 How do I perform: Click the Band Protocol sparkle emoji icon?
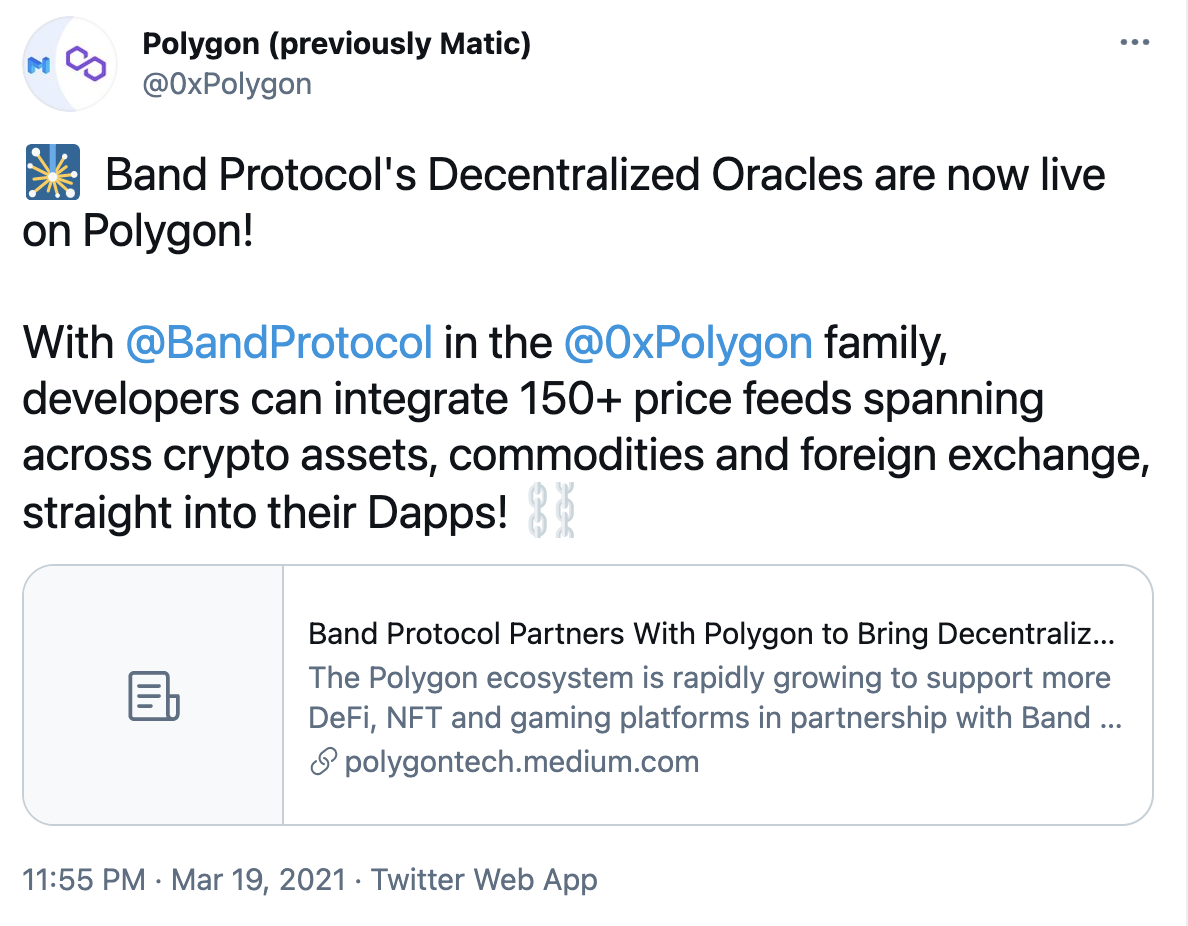(53, 172)
